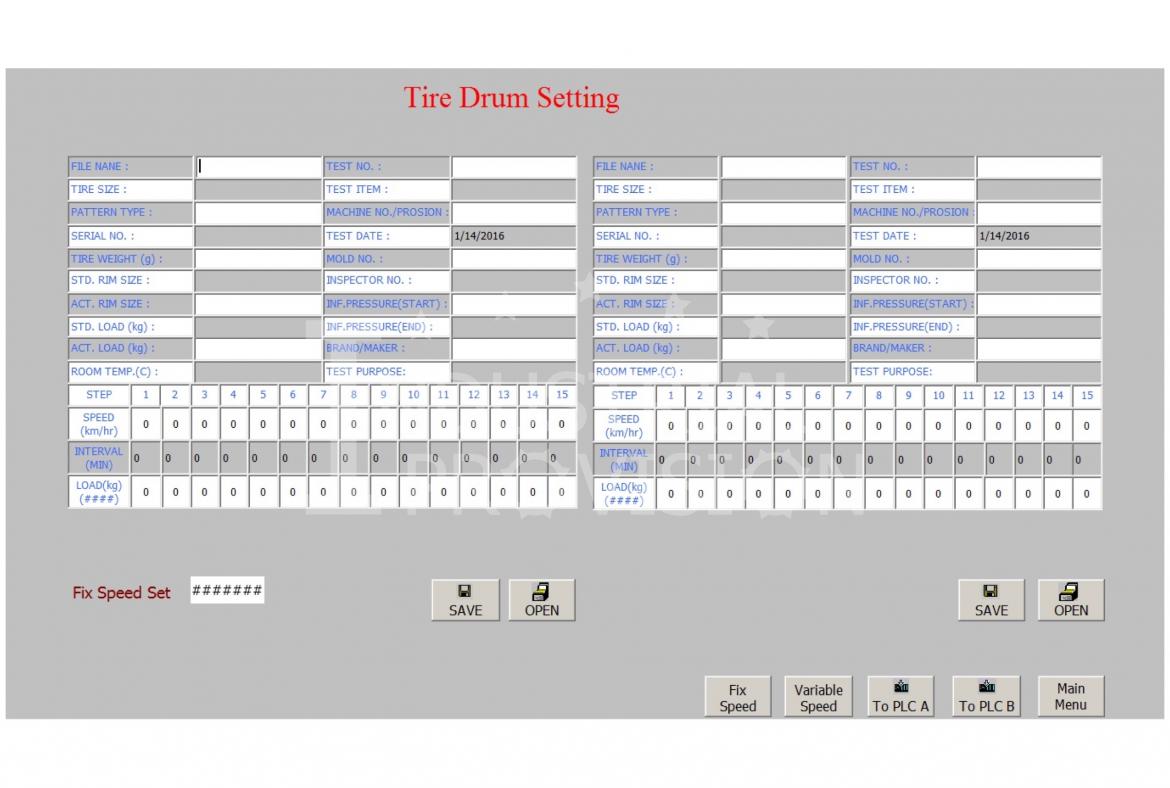Click left PATTERN TYPE input field
The image size is (1170, 788).
257,213
